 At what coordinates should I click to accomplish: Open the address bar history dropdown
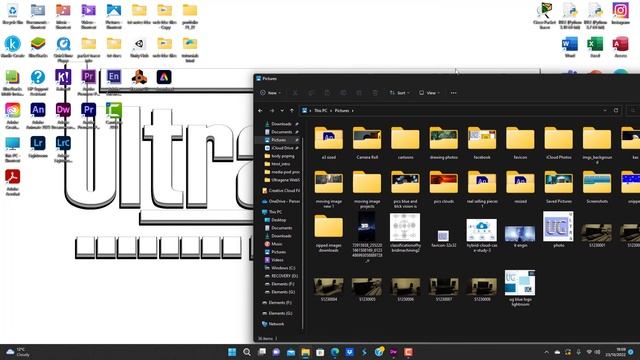point(605,111)
